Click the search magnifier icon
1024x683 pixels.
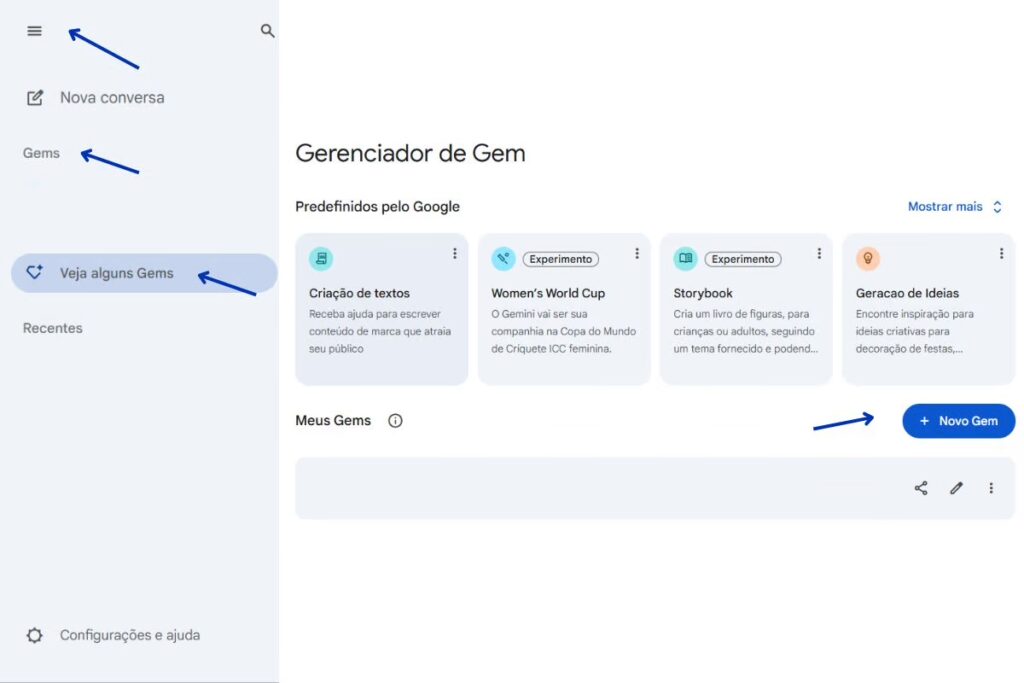pos(267,31)
